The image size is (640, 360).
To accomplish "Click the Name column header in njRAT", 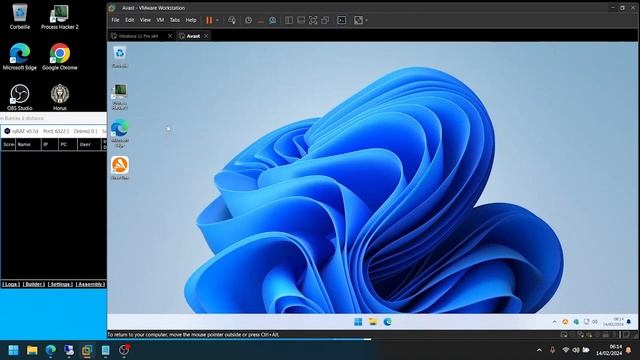I will 28,144.
